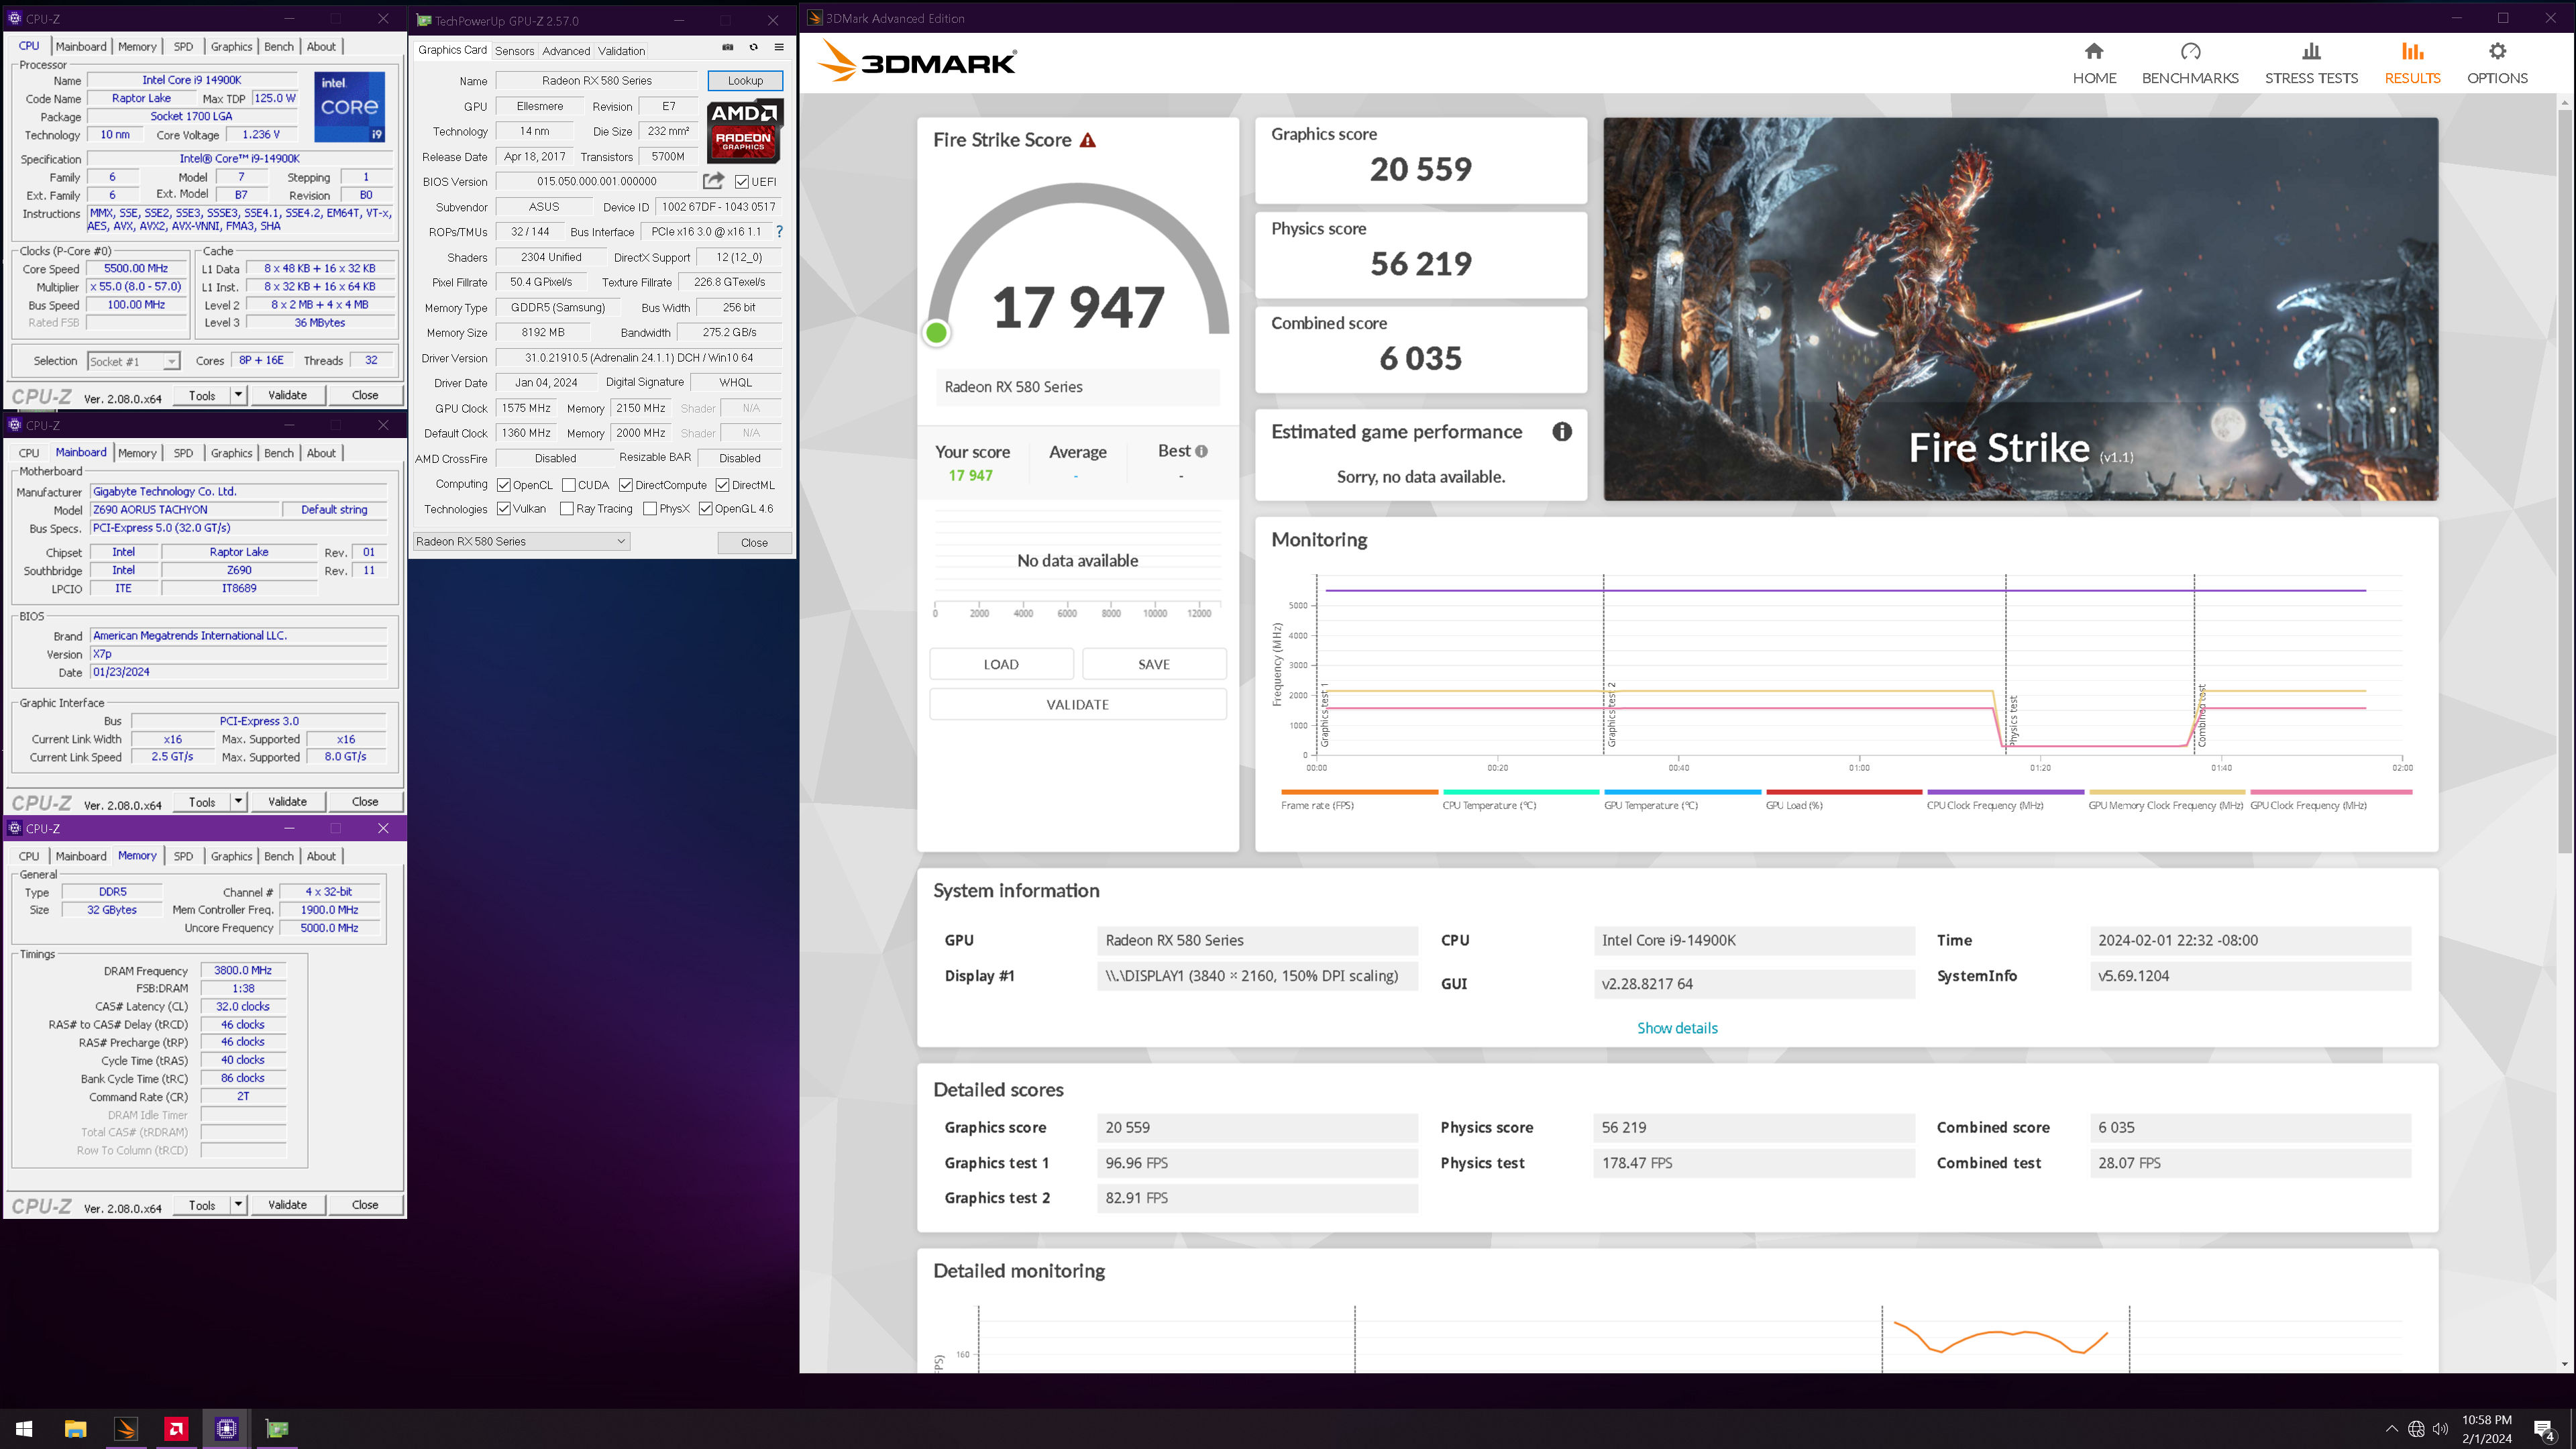Toggle the Ray Tracing checkbox
Viewport: 2576px width, 1449px height.
pos(567,509)
